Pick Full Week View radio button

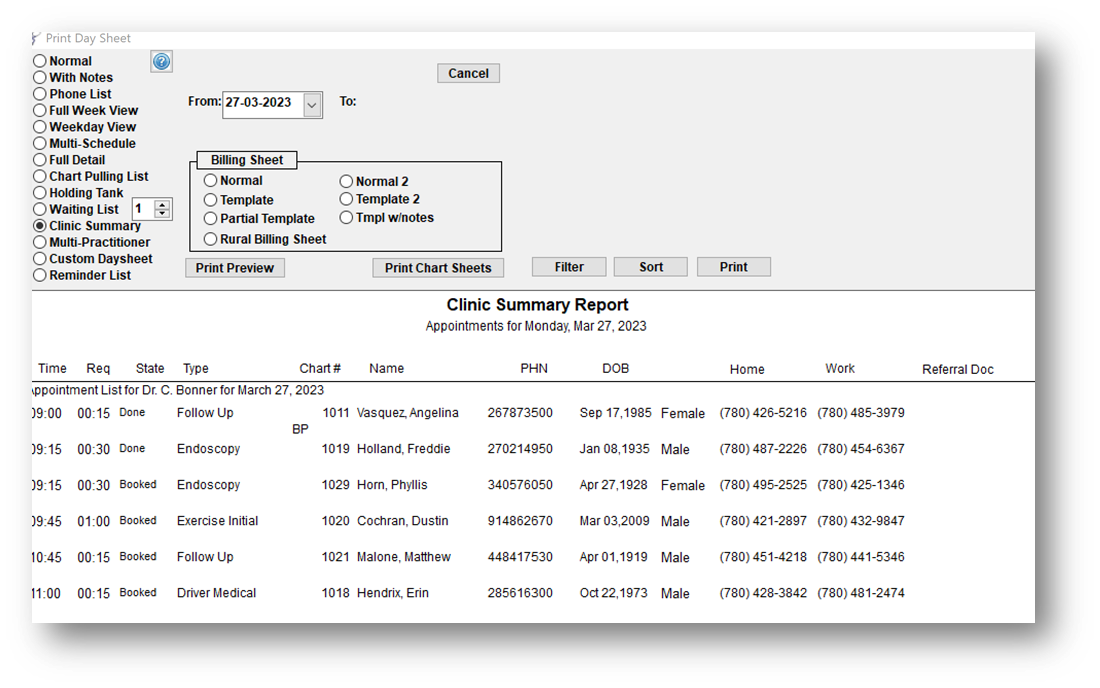tap(39, 110)
